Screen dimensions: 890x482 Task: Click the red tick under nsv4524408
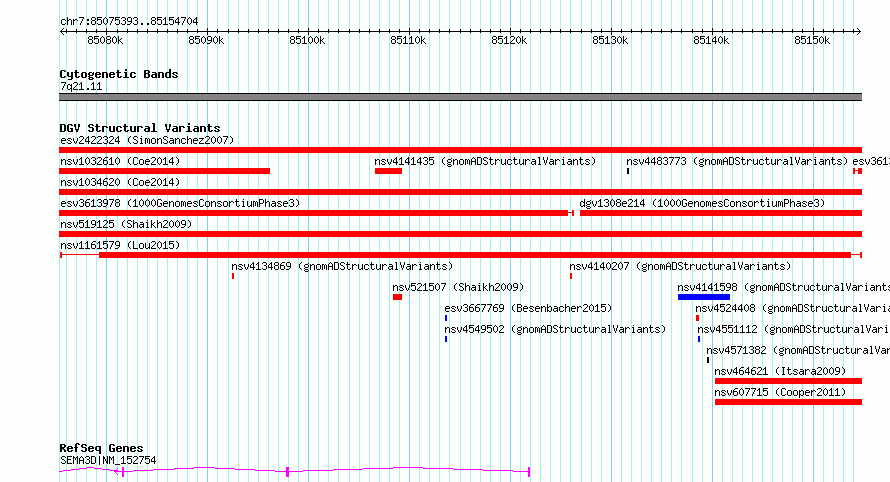coord(697,318)
